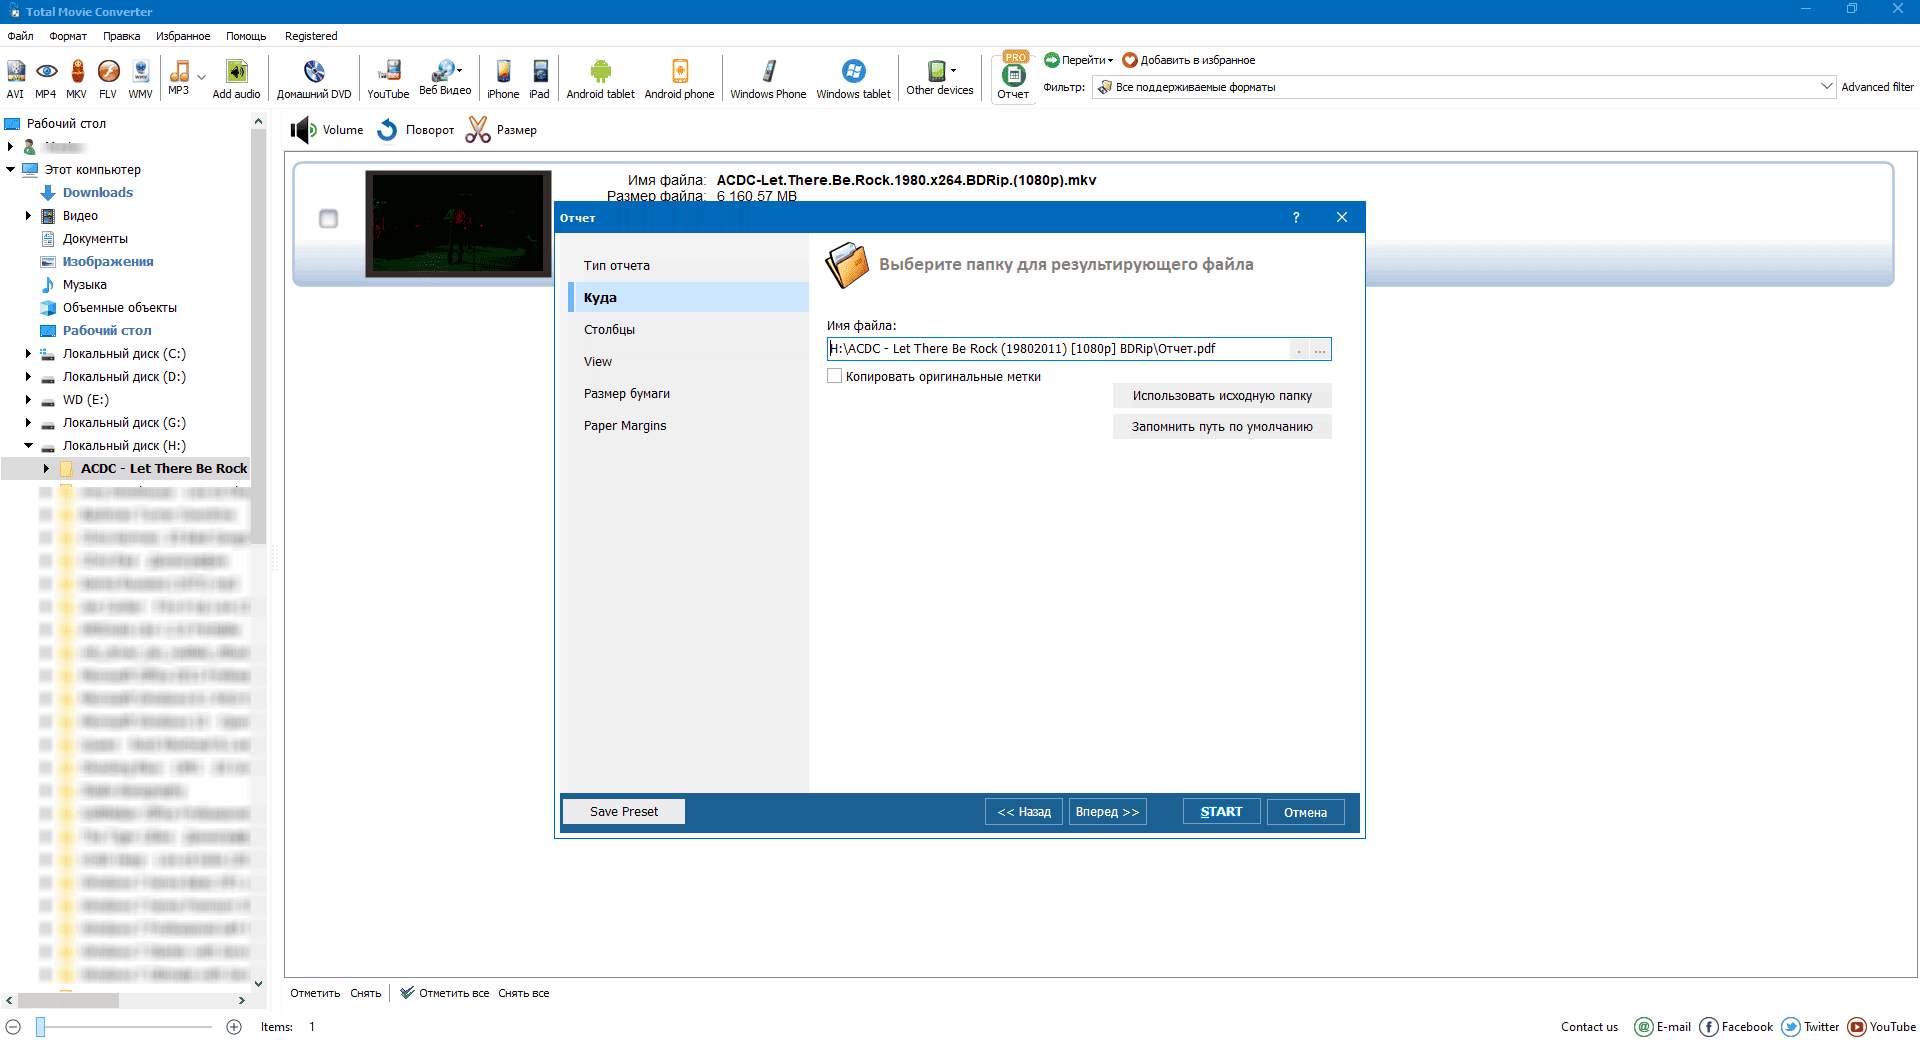Click the thumbnail zoom slider handle
Viewport: 1920px width, 1040px height.
[x=41, y=1027]
